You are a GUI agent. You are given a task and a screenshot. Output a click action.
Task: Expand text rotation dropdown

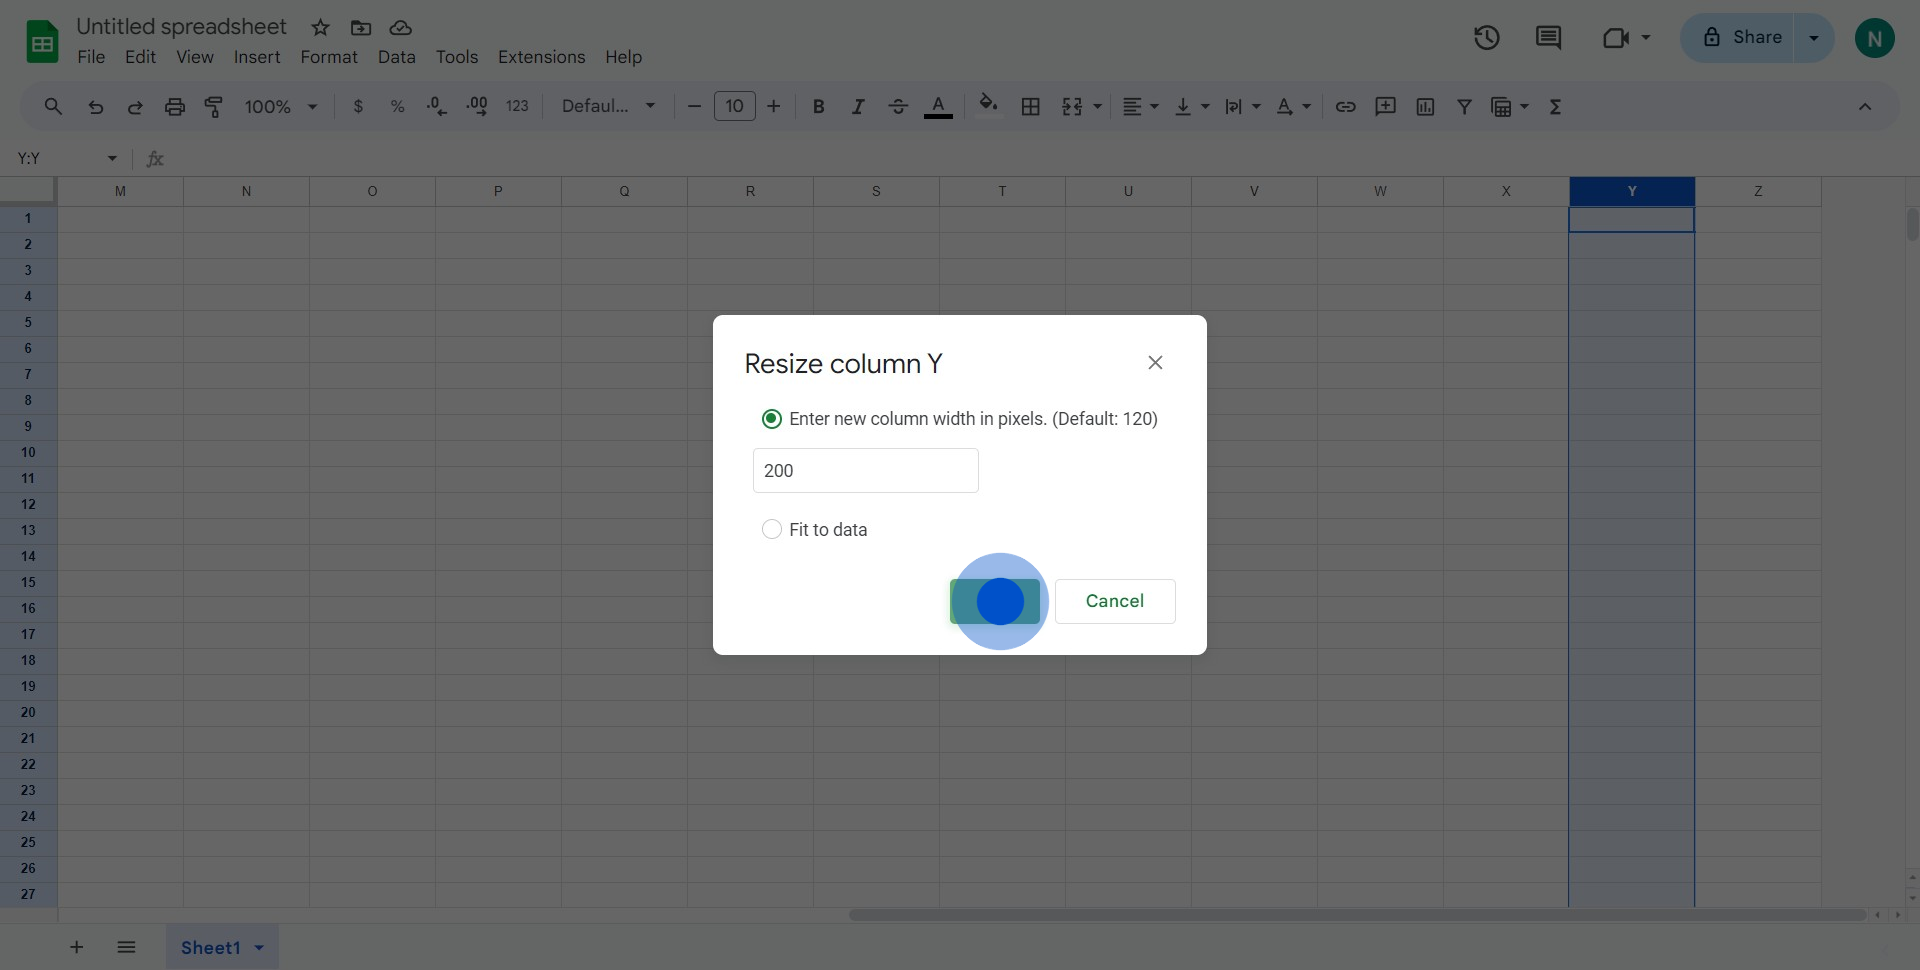tap(1307, 106)
